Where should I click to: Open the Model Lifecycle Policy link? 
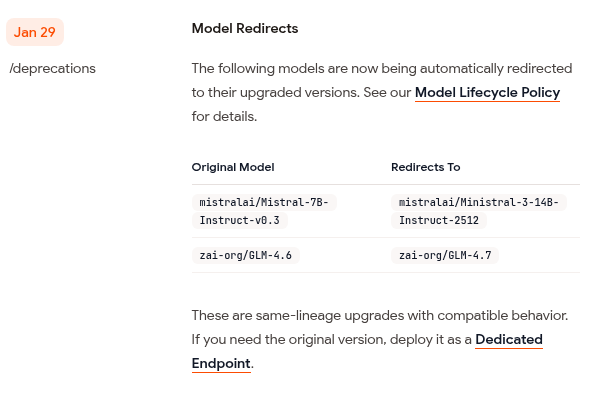pos(487,93)
